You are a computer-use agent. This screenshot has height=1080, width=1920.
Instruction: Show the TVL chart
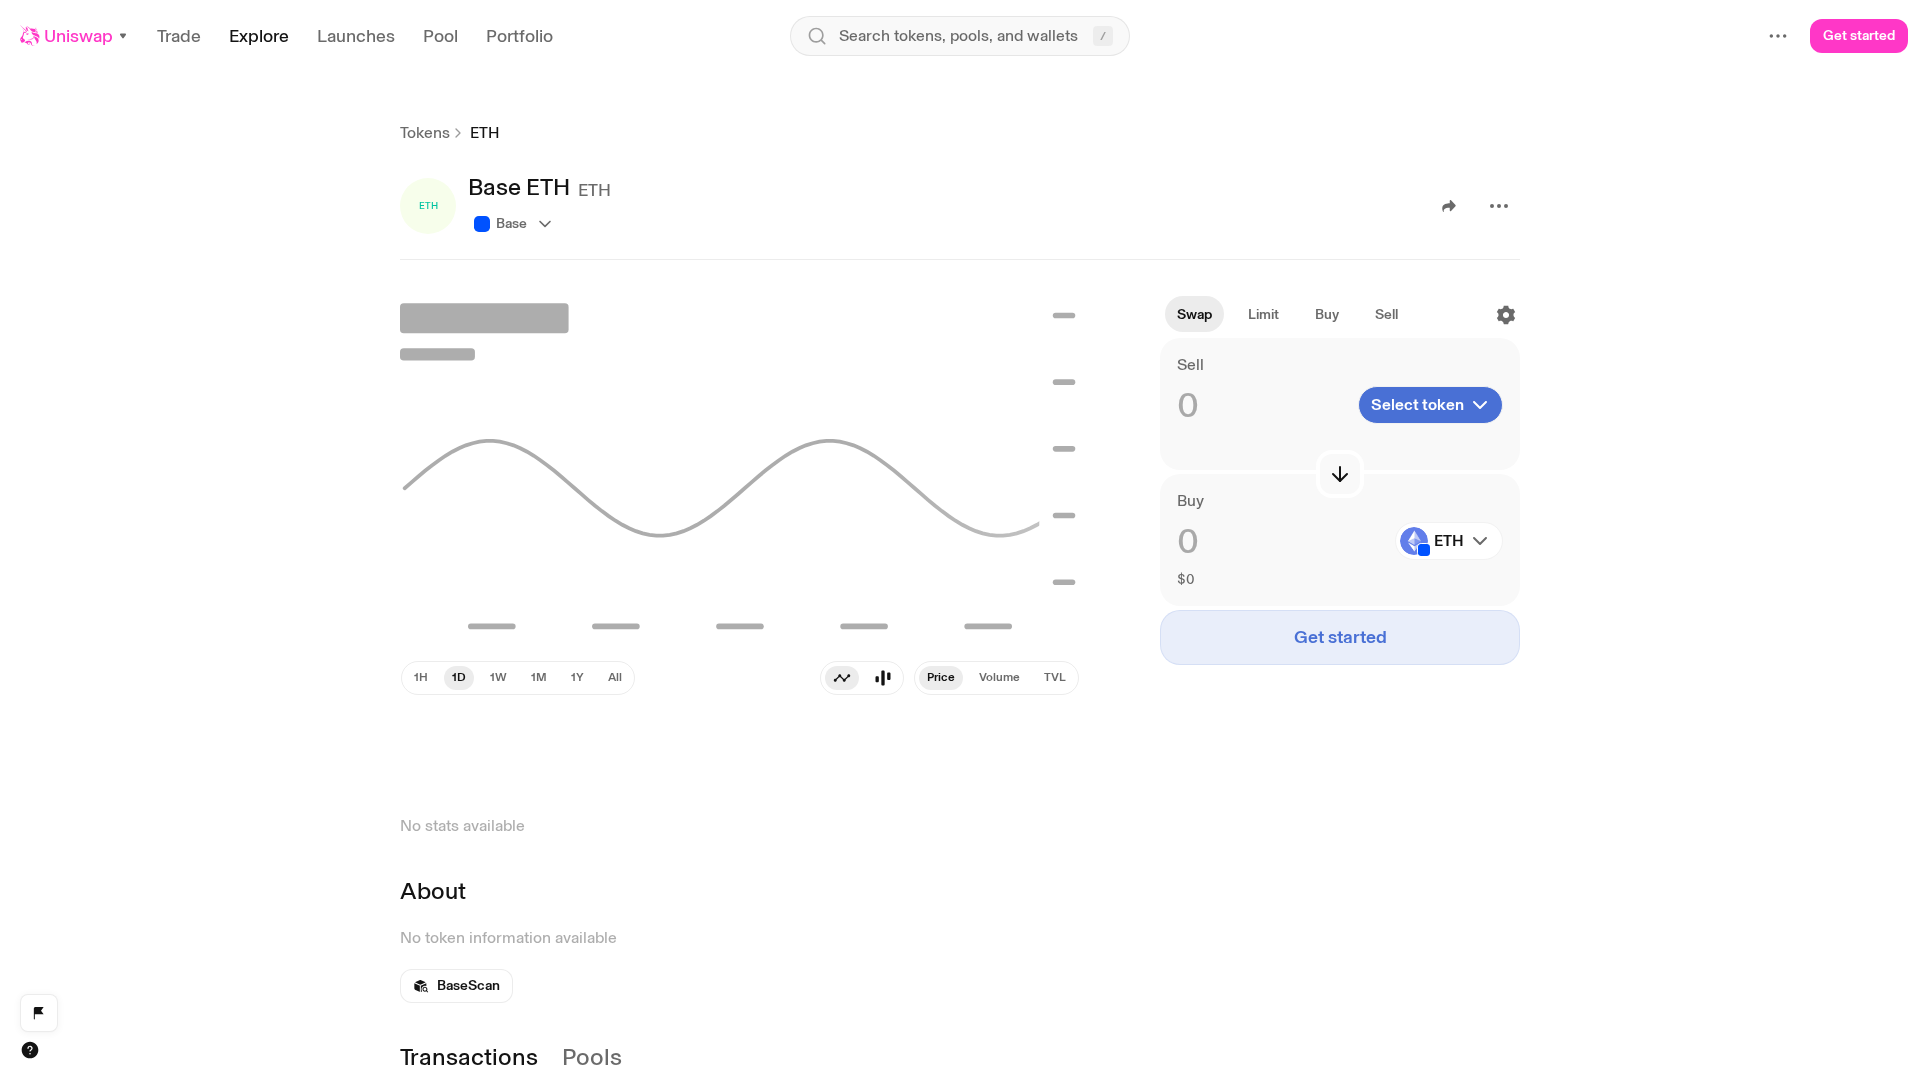[x=1055, y=678]
